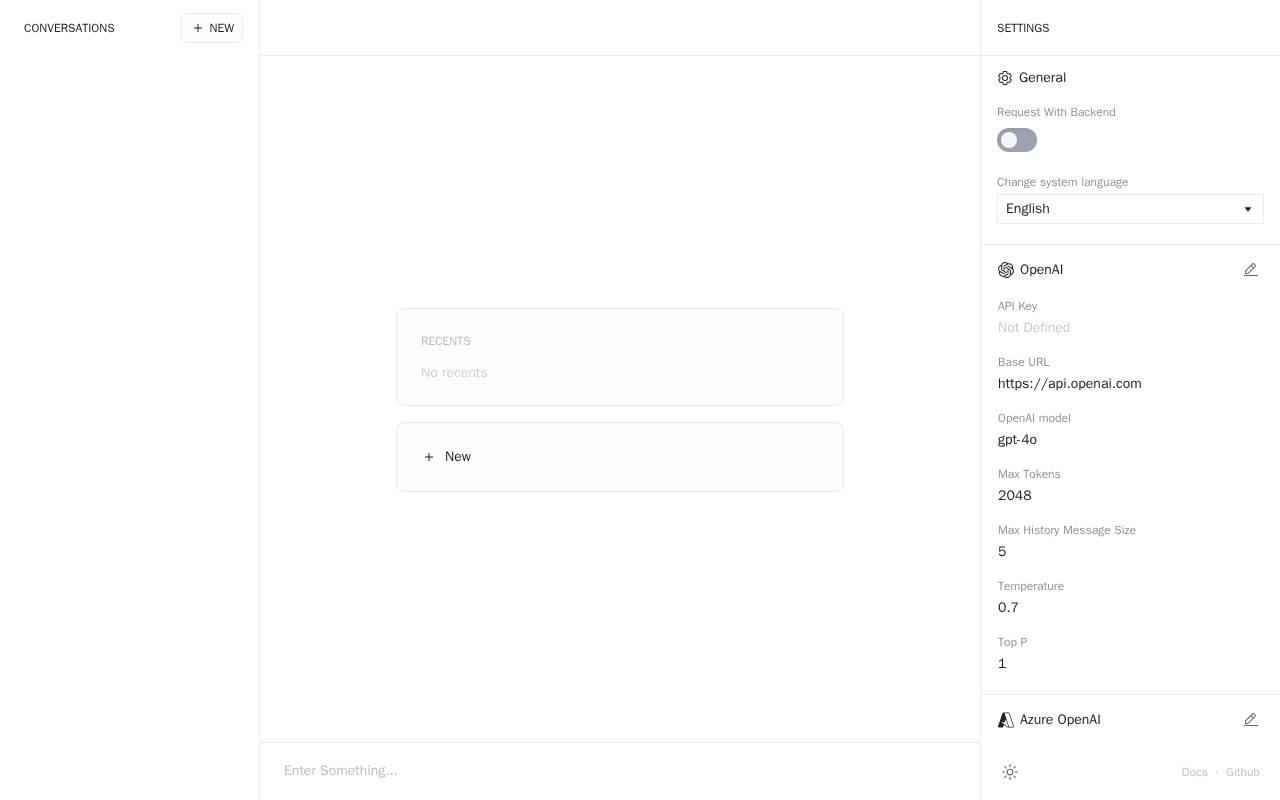This screenshot has width=1280, height=800.
Task: Click the Temperature value 0.7
Action: pos(1008,608)
